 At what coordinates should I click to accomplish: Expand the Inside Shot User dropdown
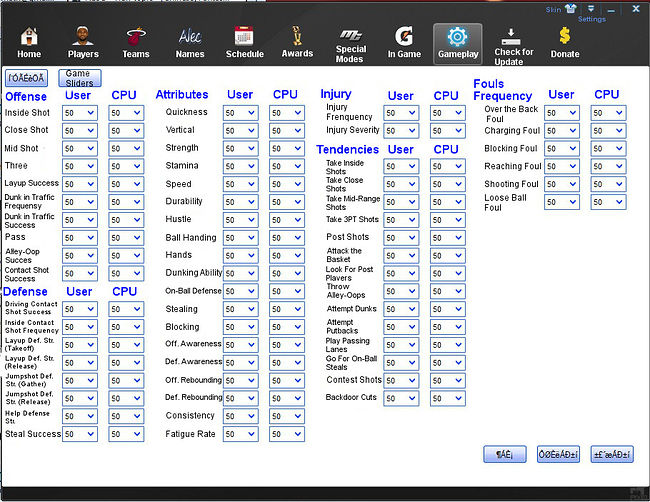[80, 114]
